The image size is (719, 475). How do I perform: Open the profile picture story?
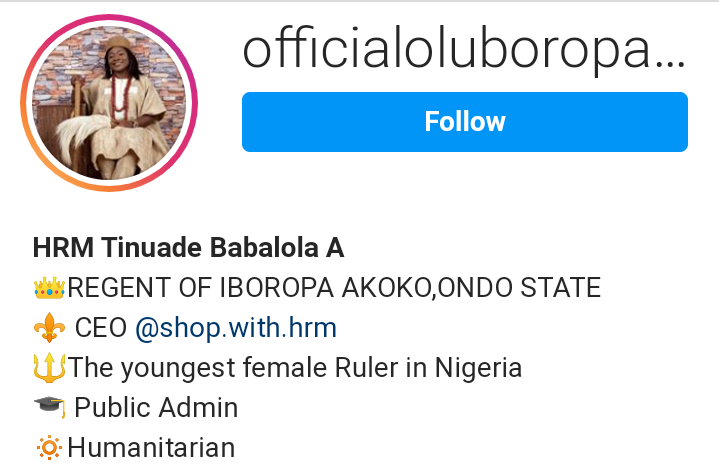tap(109, 103)
